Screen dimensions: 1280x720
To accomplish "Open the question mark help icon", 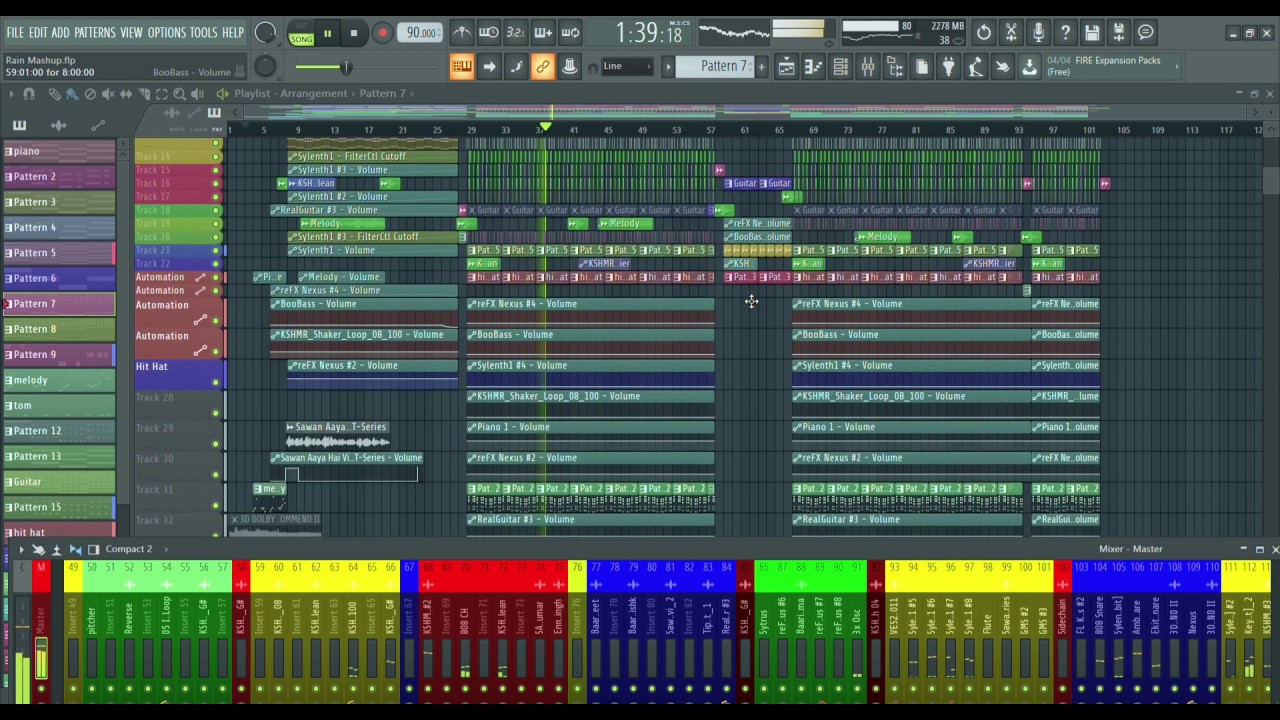I will tap(1065, 33).
